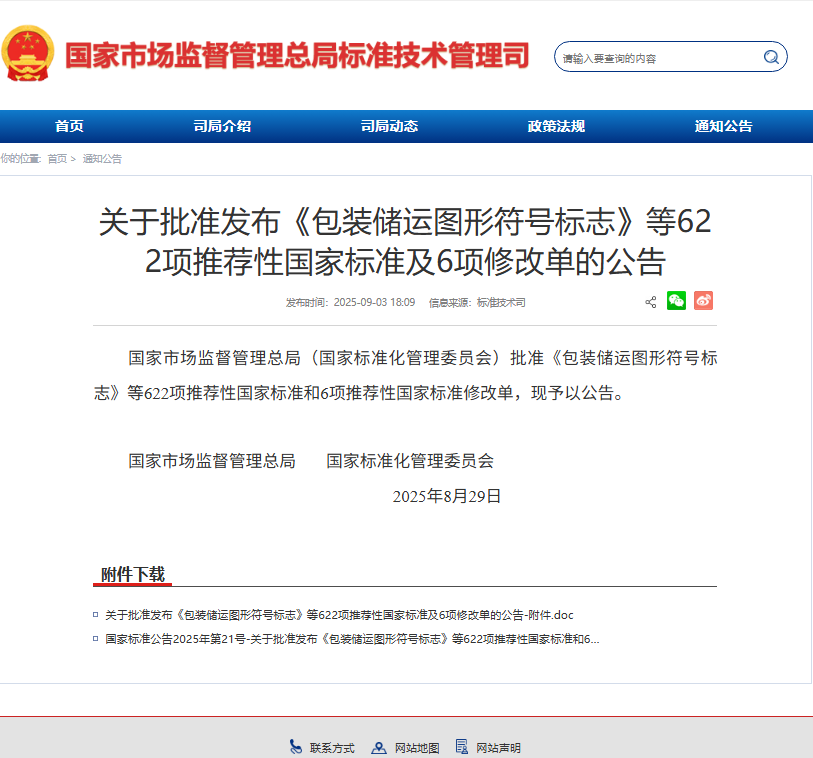Viewport: 813px width, 758px height.
Task: Download the 公告-附件.doc attachment
Action: [x=339, y=614]
